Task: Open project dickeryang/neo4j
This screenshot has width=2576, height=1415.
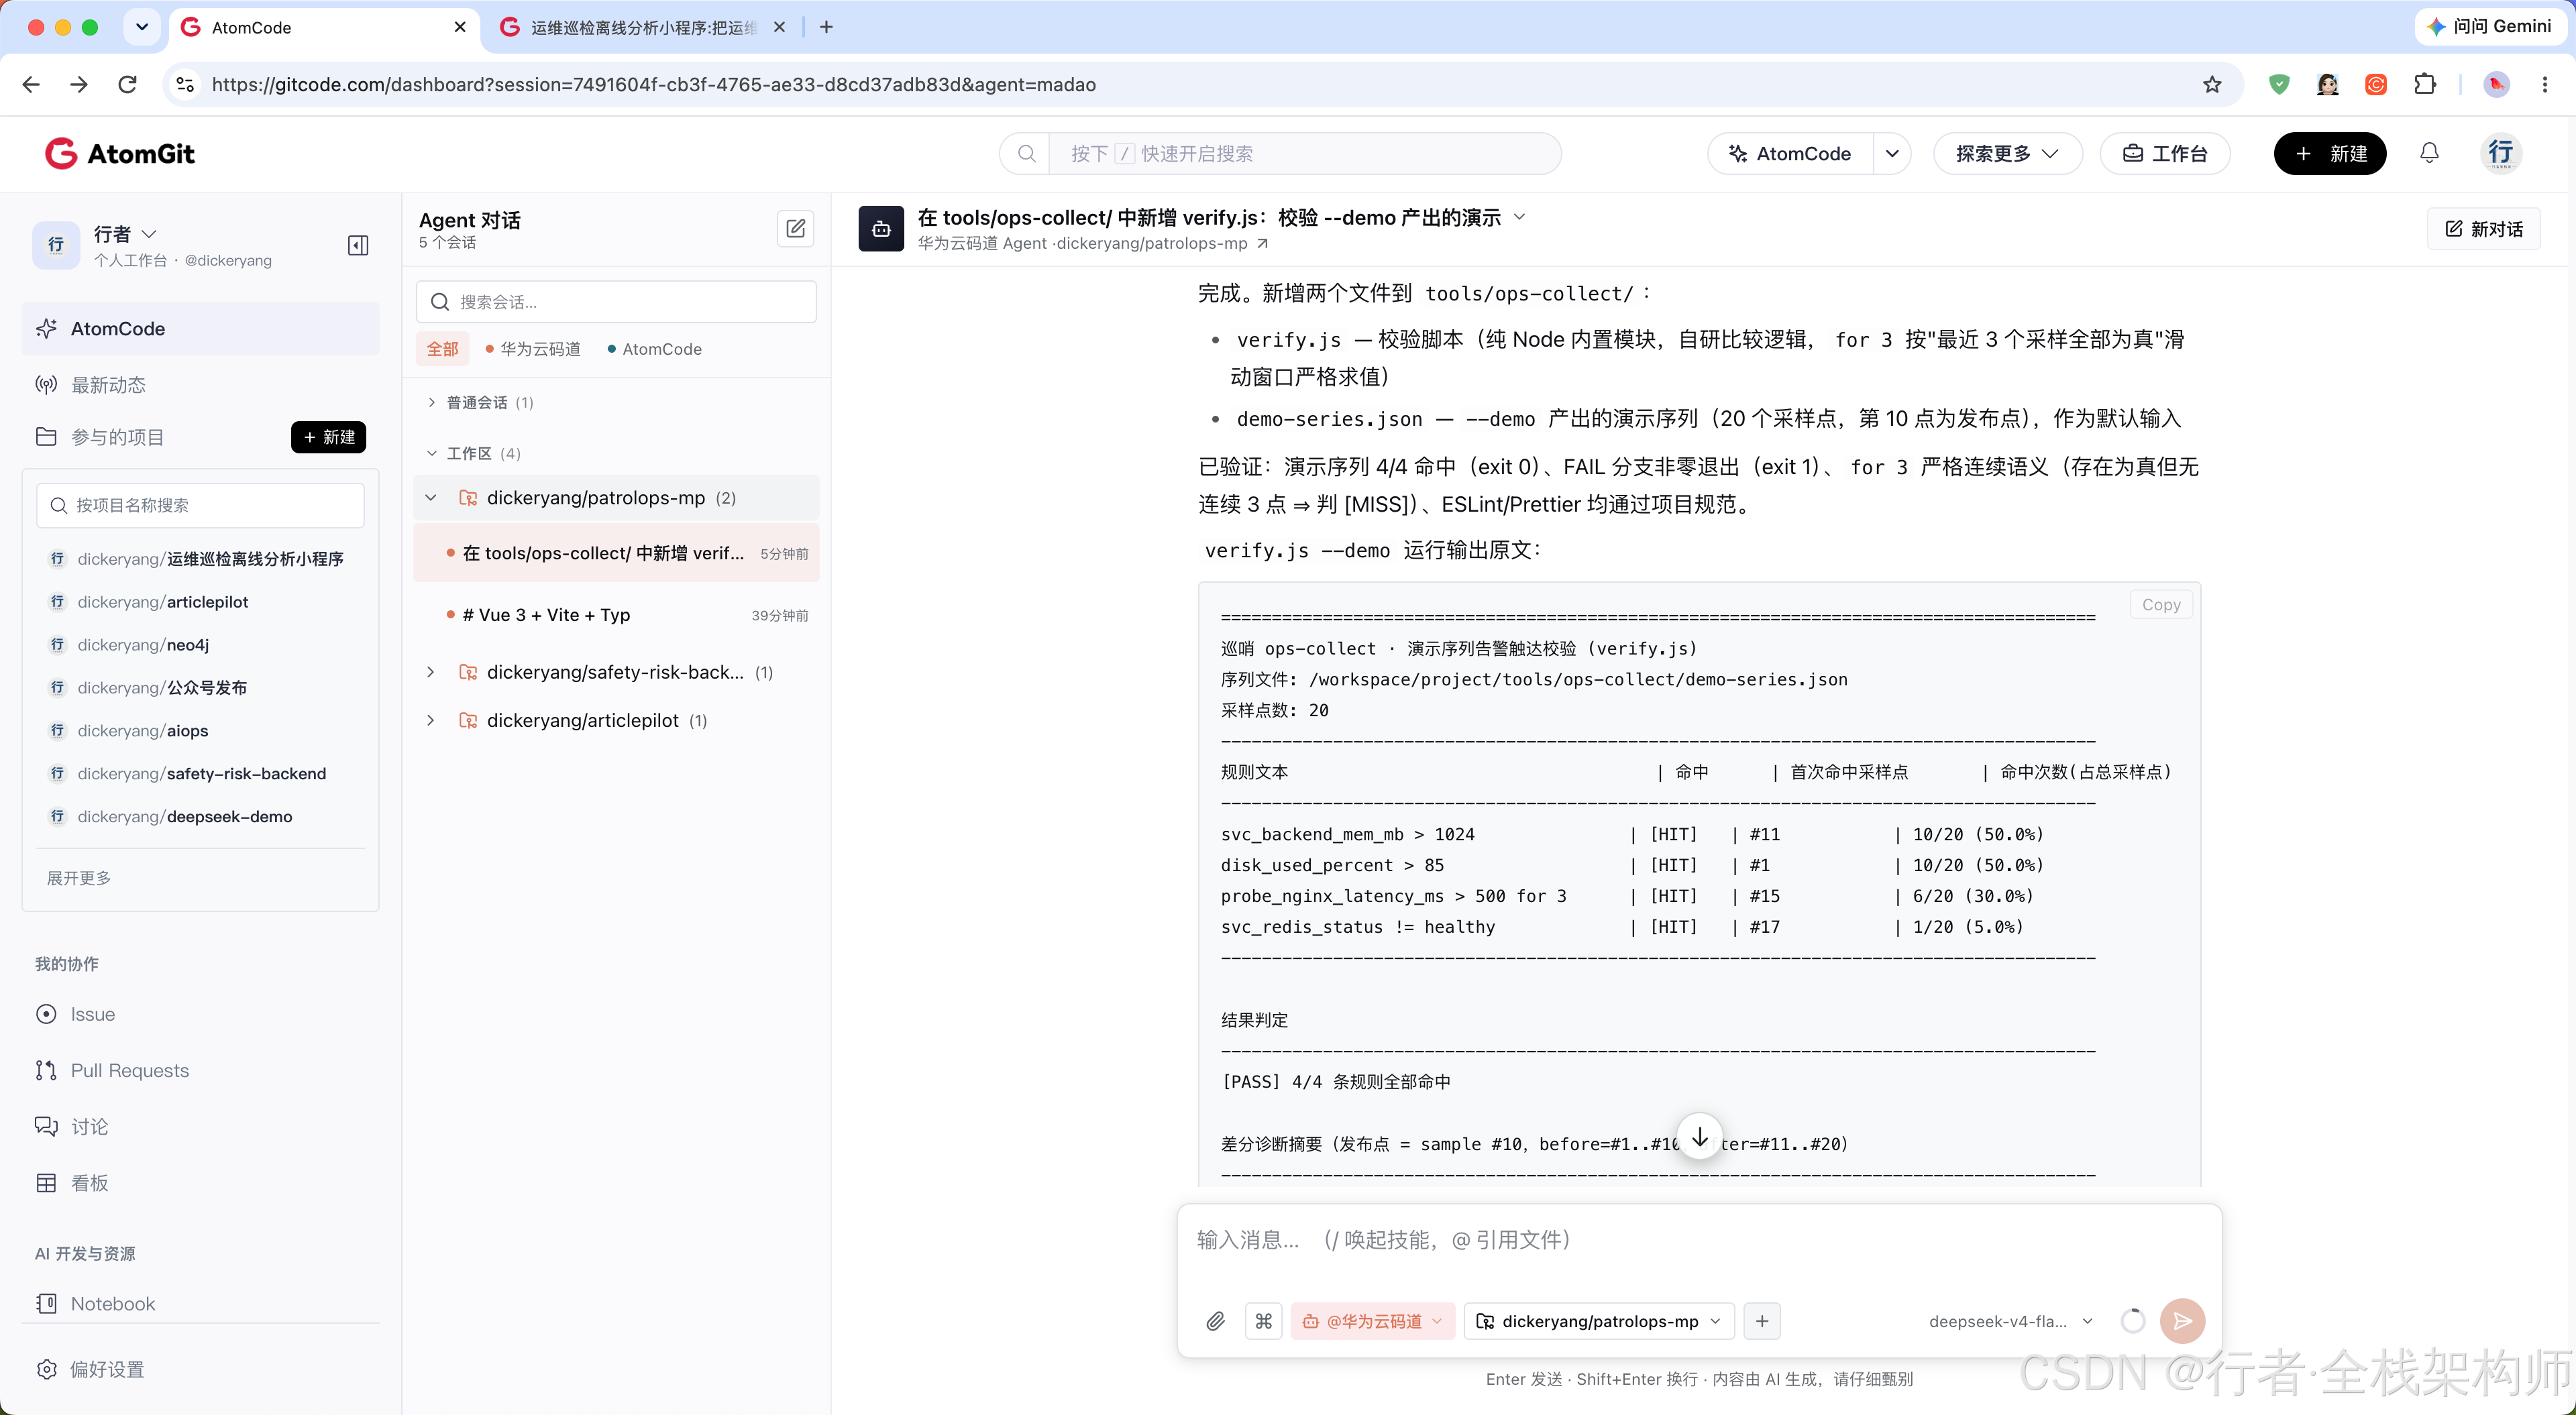Action: point(143,645)
